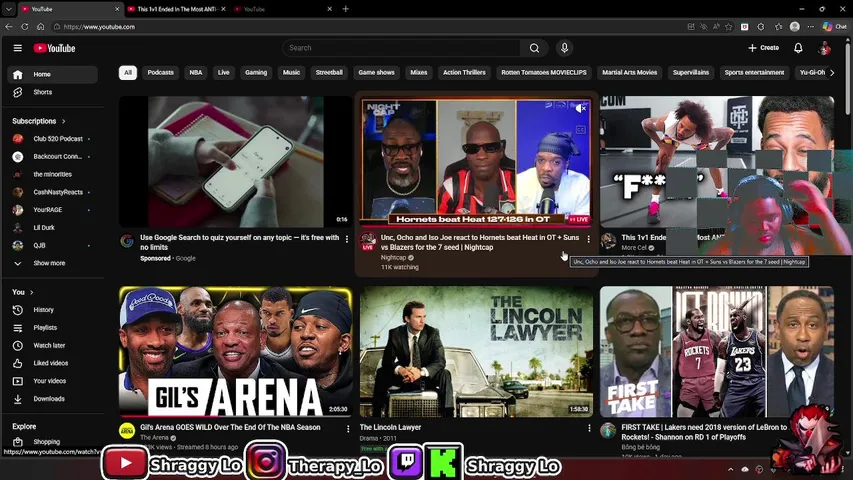Image resolution: width=853 pixels, height=480 pixels.
Task: Open CashNastyReacts channel
Action: (x=53, y=192)
